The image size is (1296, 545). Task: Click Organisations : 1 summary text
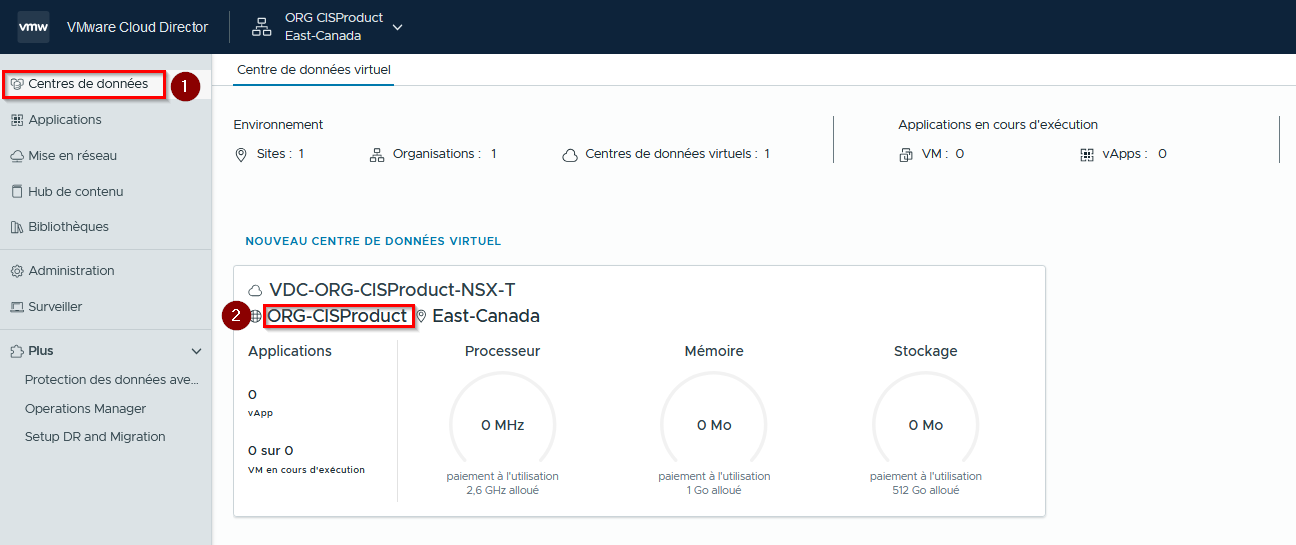[x=445, y=154]
